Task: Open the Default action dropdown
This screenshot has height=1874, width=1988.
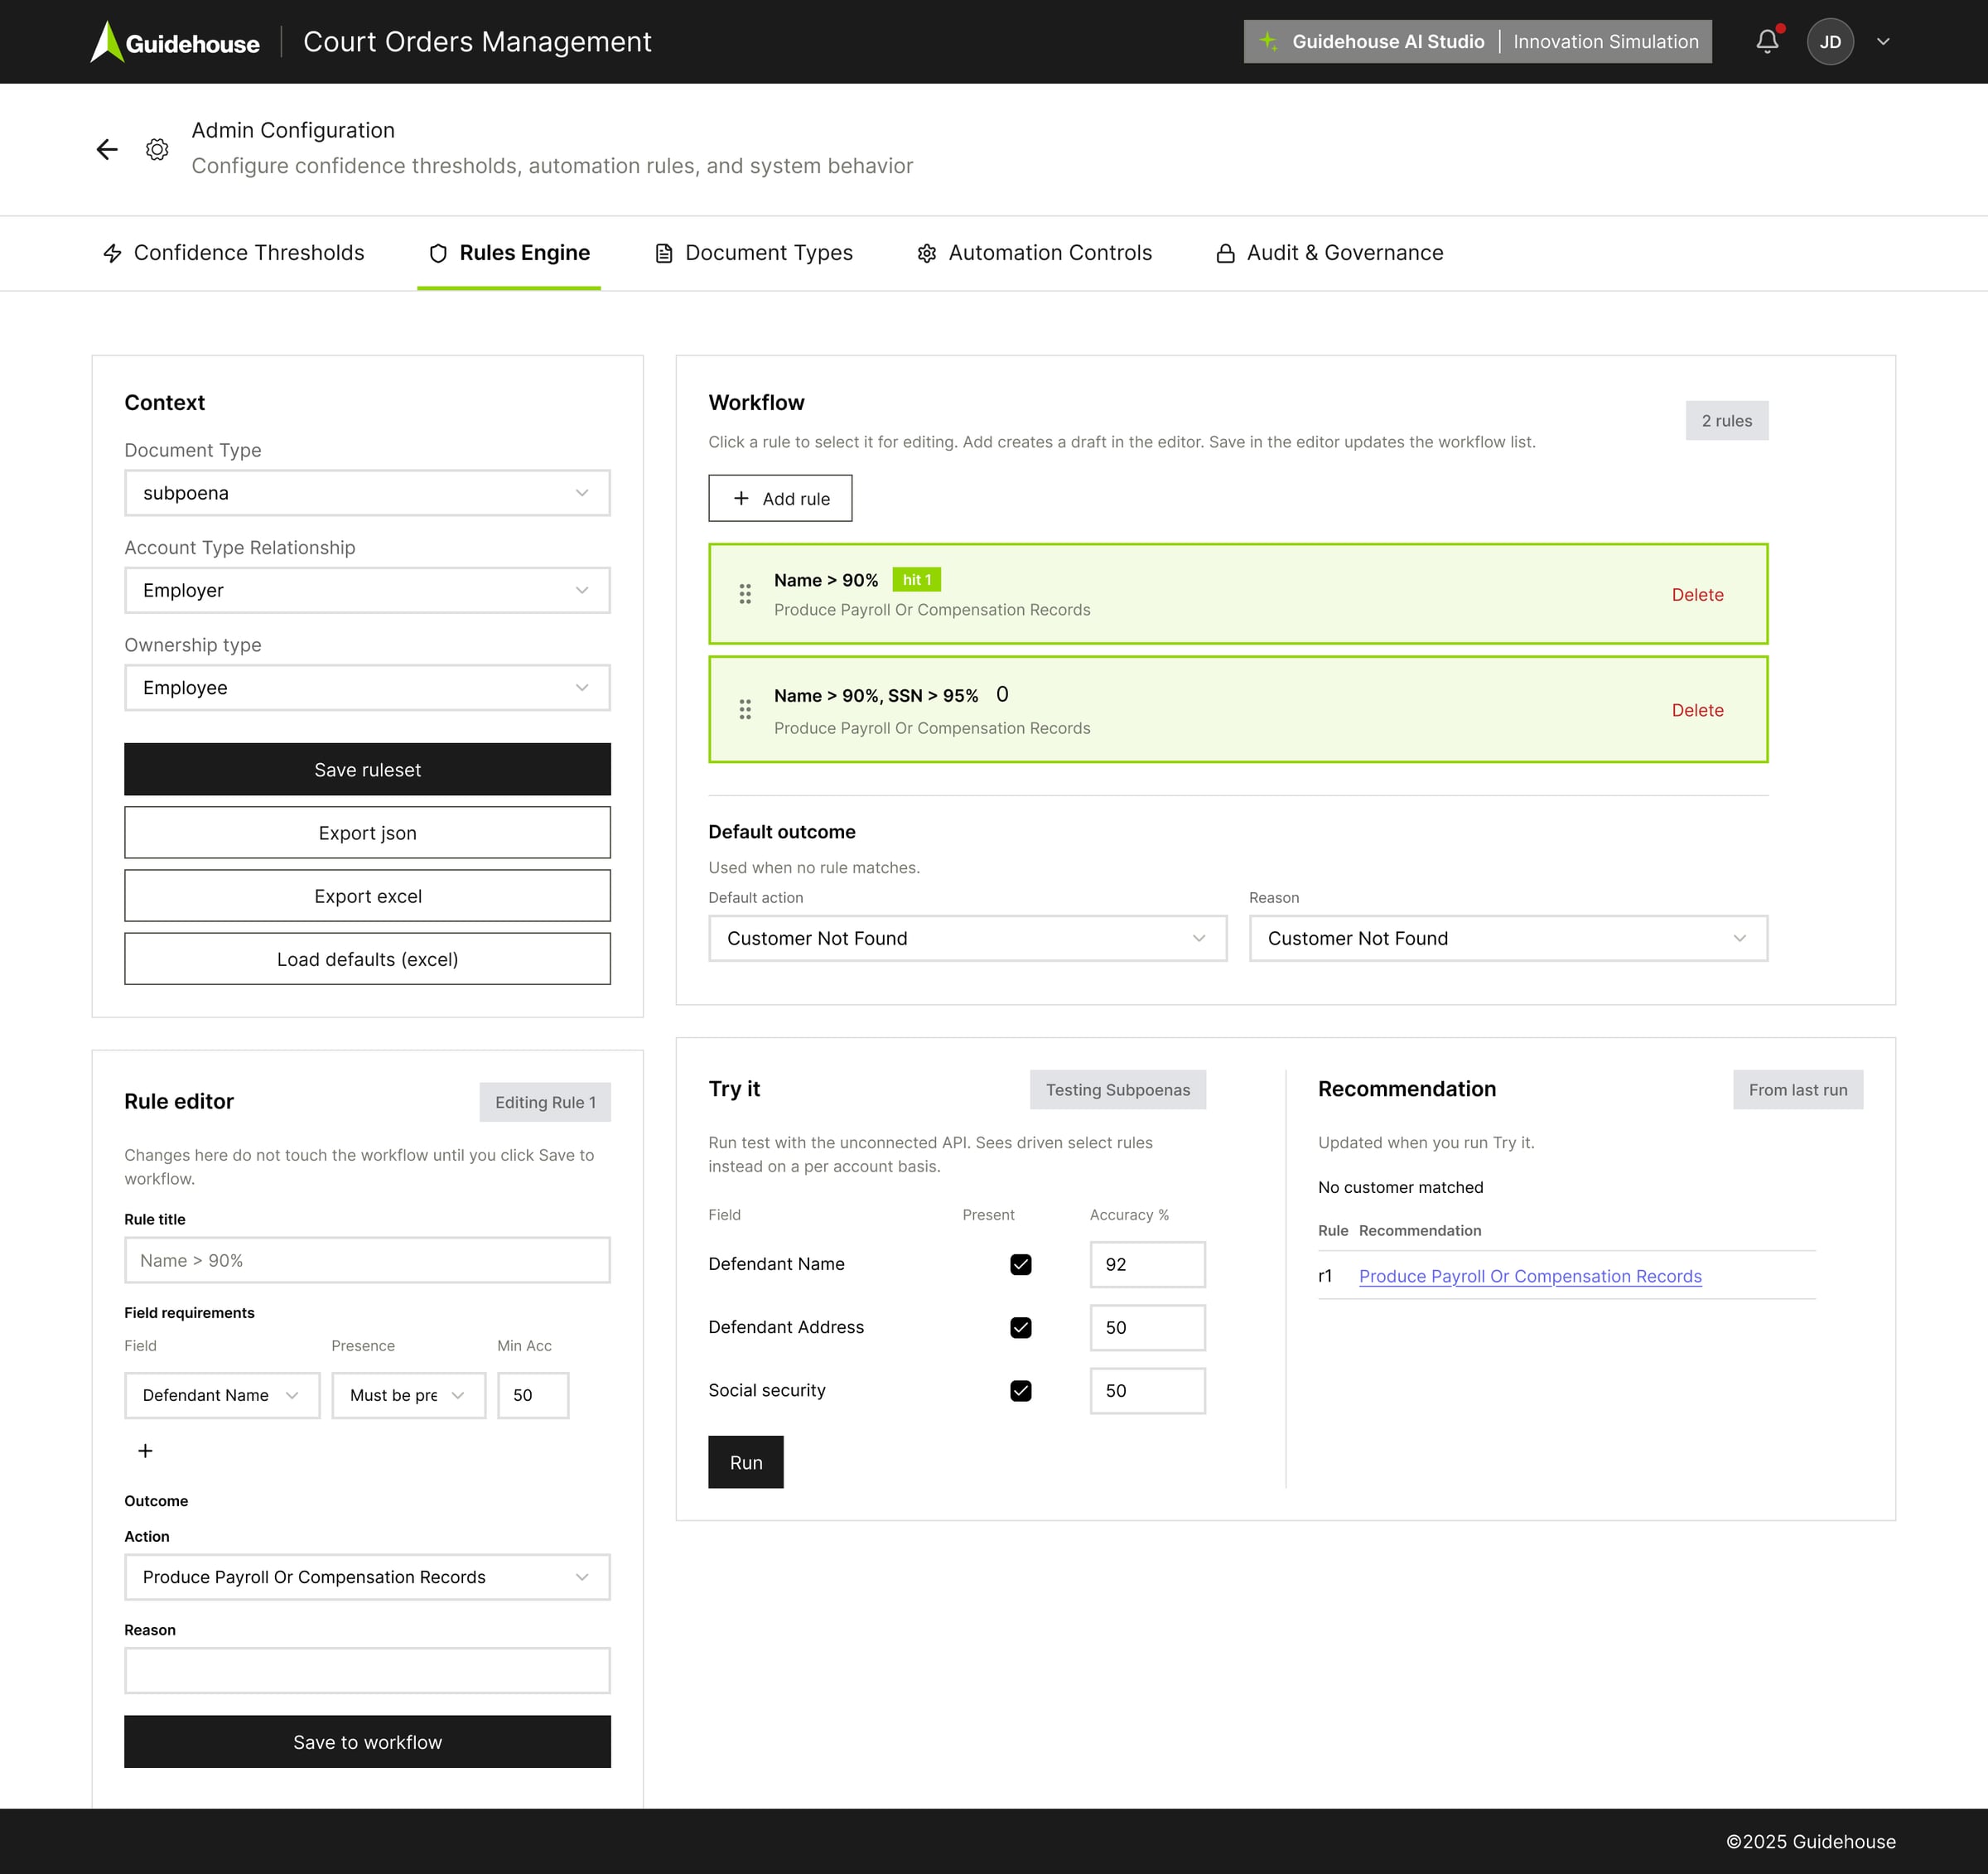Action: click(967, 938)
